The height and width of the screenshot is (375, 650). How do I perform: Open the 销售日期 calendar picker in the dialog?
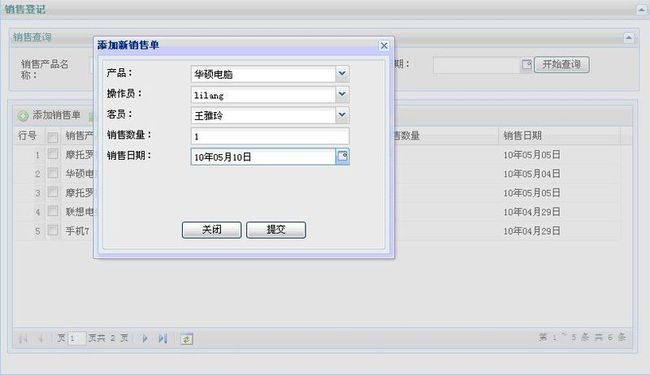point(342,157)
